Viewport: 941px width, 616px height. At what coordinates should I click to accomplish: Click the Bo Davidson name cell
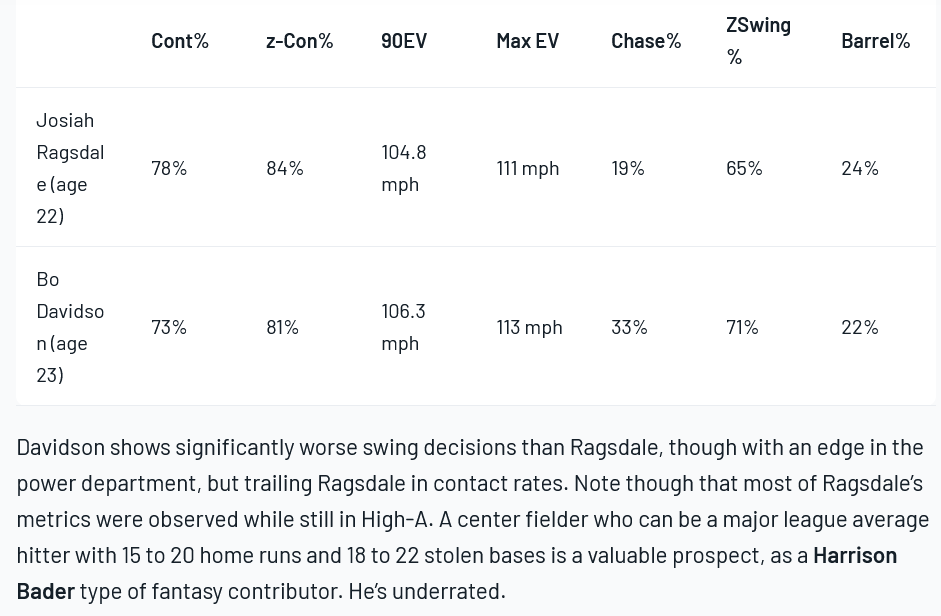pyautogui.click(x=70, y=327)
